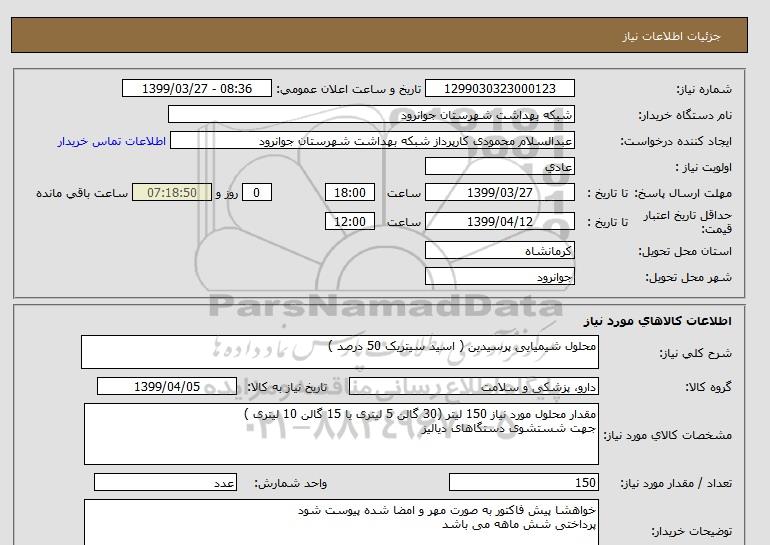
Task: Select the general description field محلول شیمیایی پرسیدین
Action: (340, 352)
